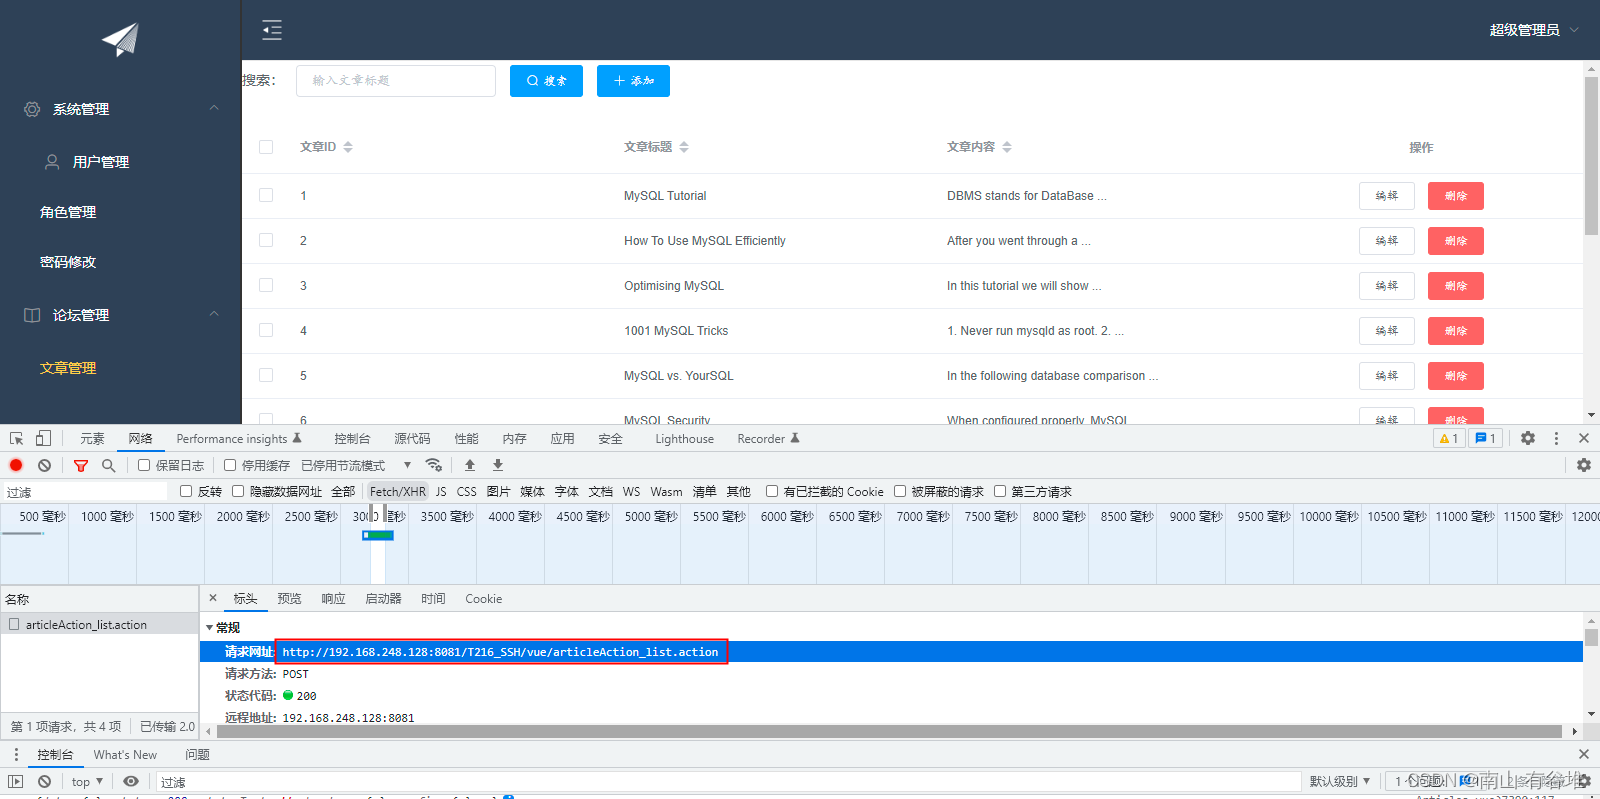Create a live expression with the eye icon

pos(131,781)
